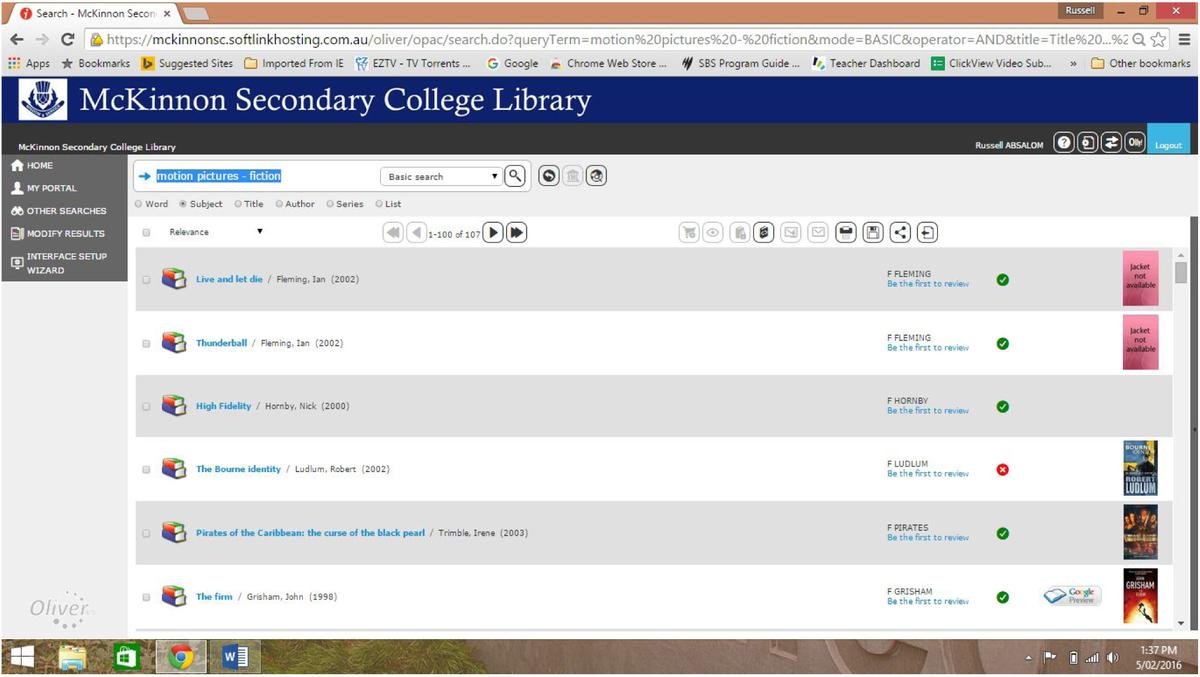
Task: Go to next page of results
Action: (x=493, y=233)
